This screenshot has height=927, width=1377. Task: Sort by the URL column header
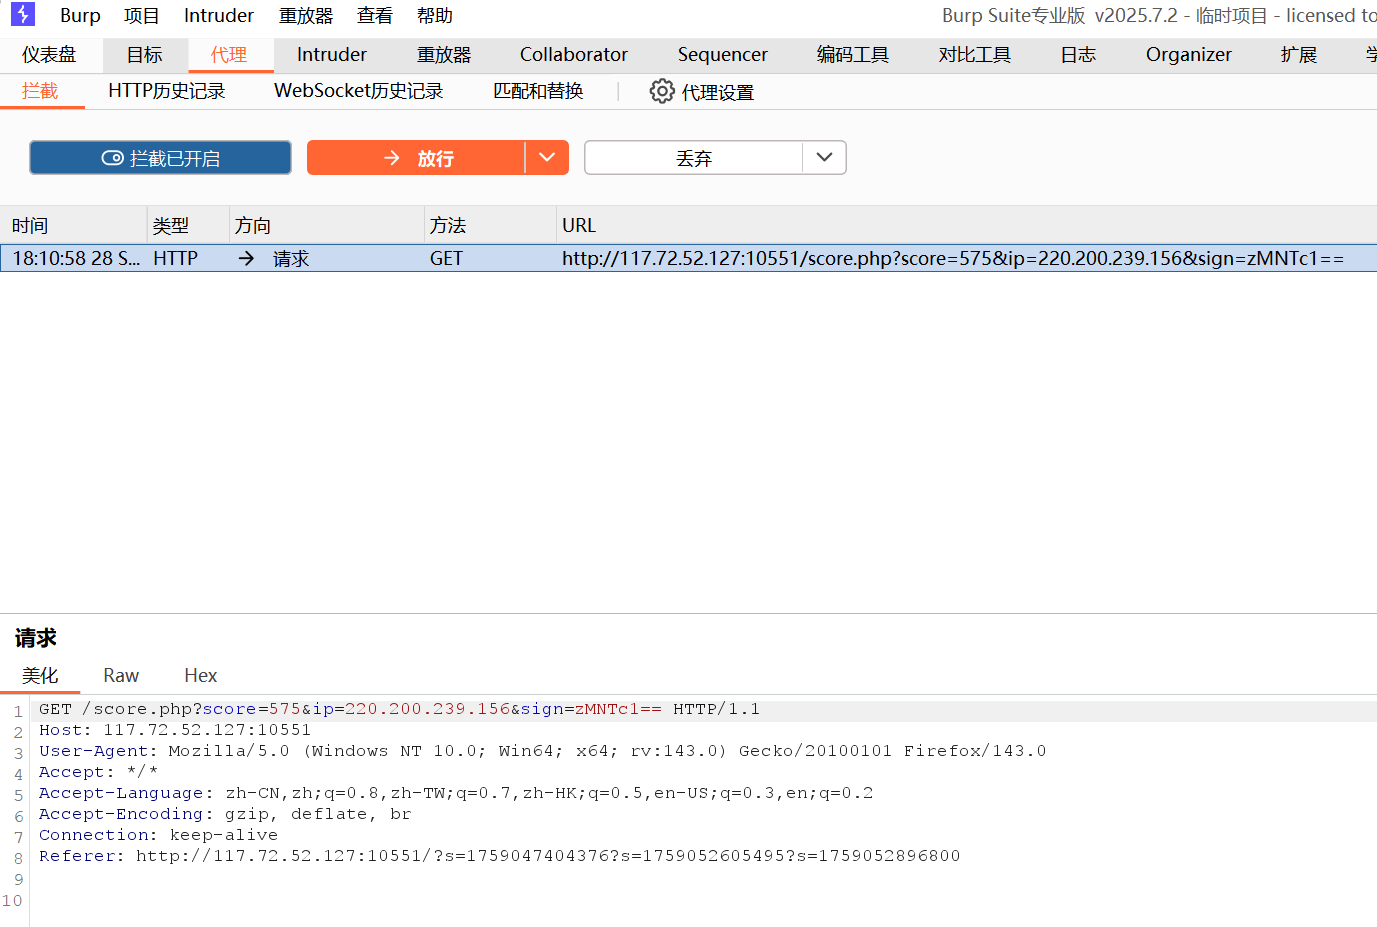tap(966, 225)
